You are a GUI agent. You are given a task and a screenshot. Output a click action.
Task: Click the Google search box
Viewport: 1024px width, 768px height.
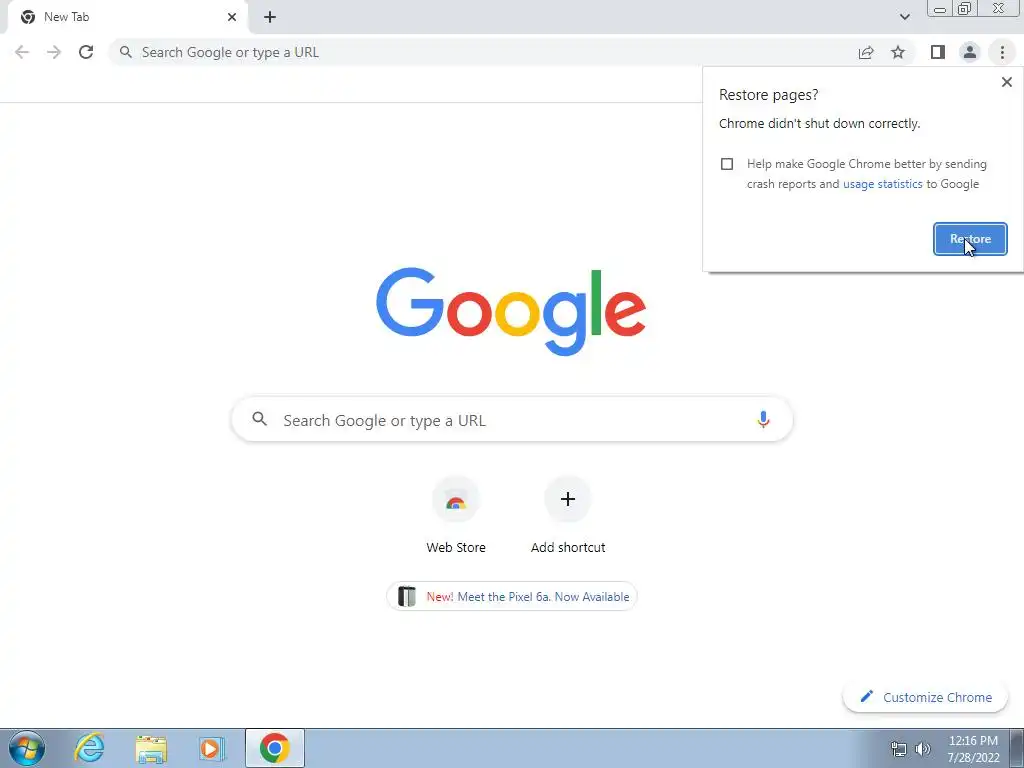[x=512, y=419]
